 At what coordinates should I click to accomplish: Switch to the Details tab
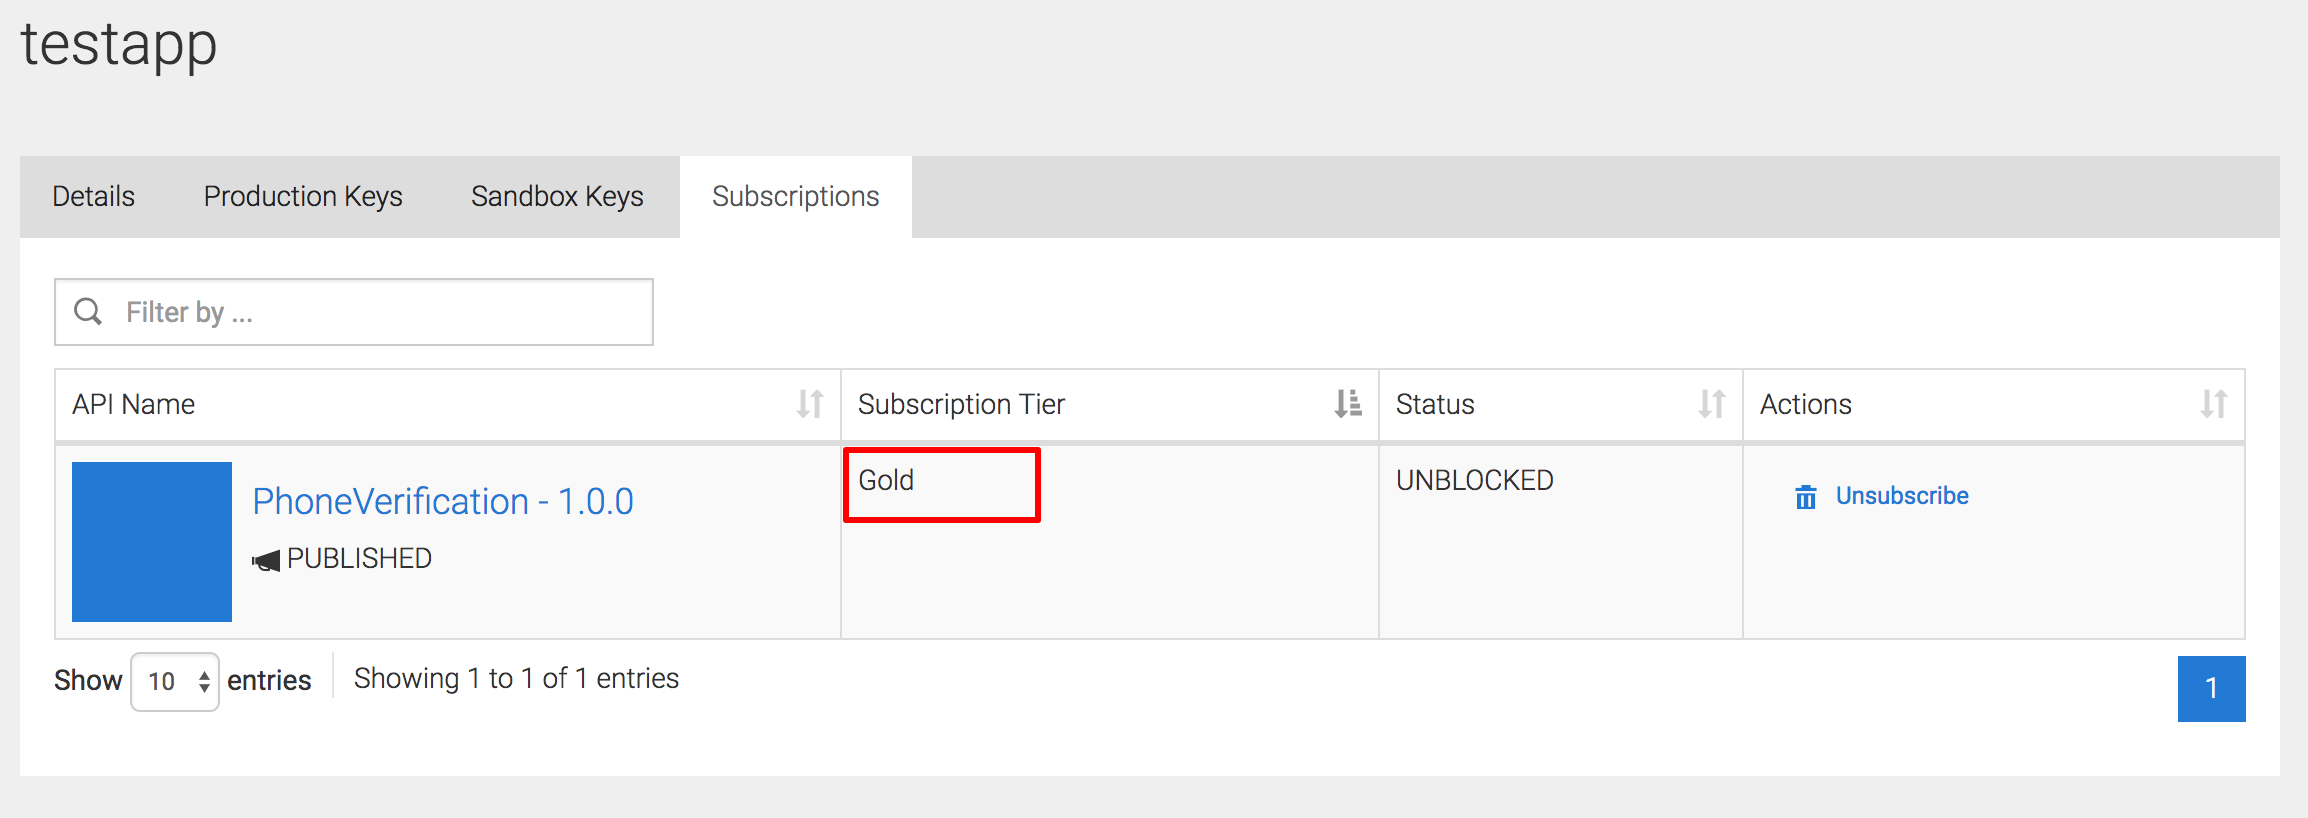93,196
